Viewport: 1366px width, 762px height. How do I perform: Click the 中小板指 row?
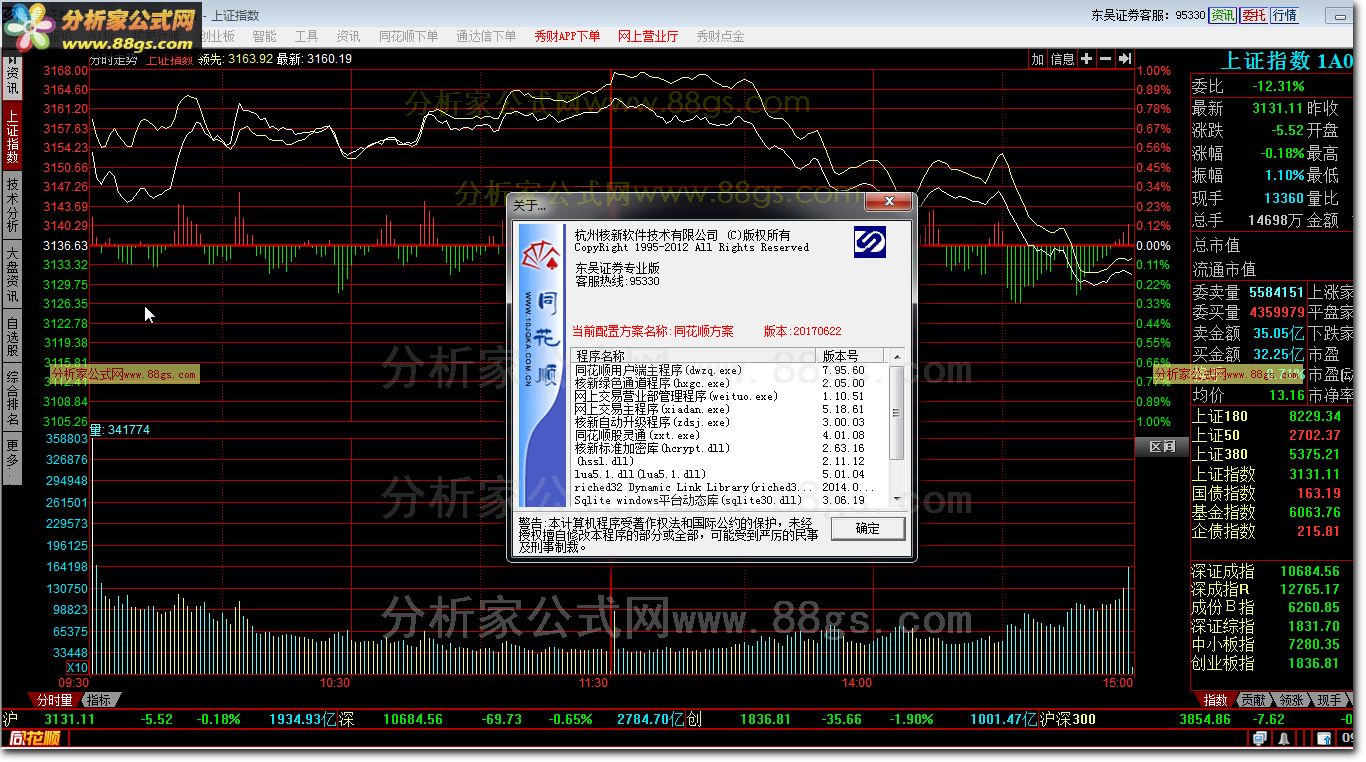tap(1272, 644)
